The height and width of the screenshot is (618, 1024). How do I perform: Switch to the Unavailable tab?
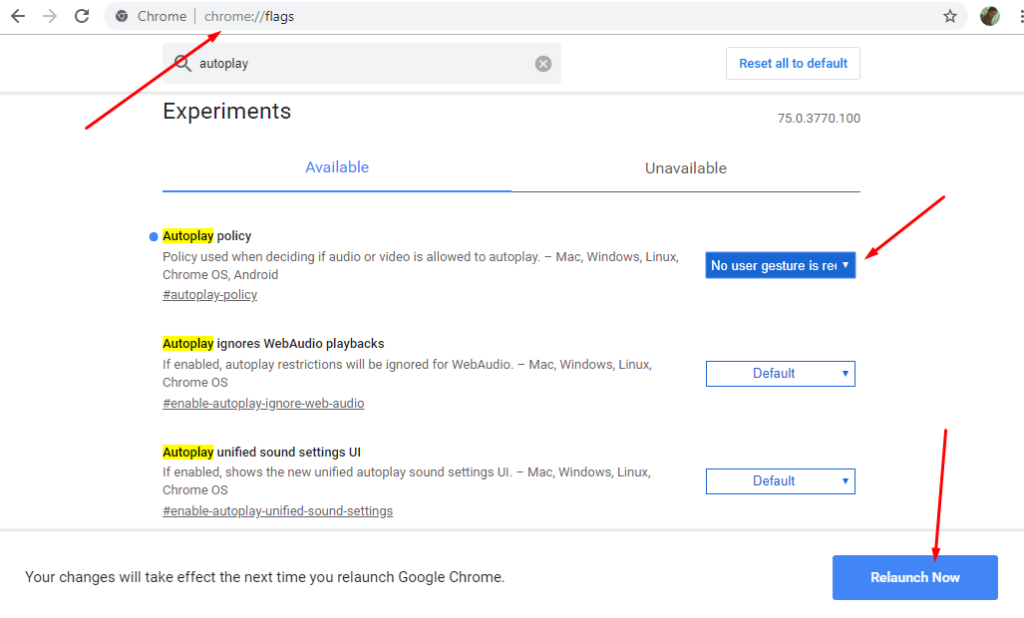685,168
